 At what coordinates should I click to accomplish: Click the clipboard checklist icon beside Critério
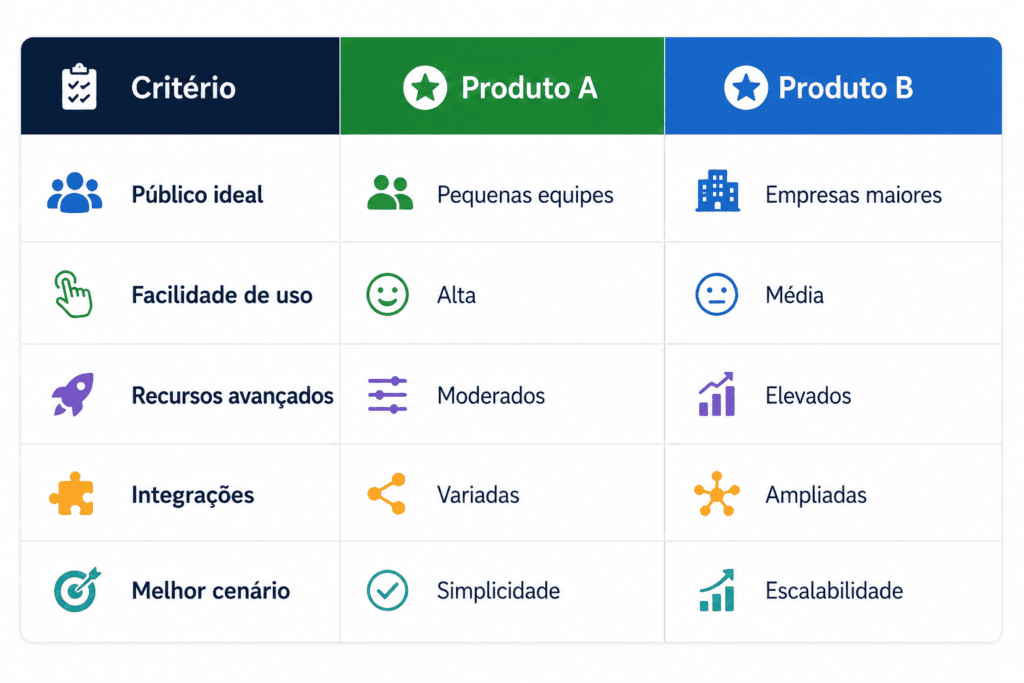tap(79, 86)
